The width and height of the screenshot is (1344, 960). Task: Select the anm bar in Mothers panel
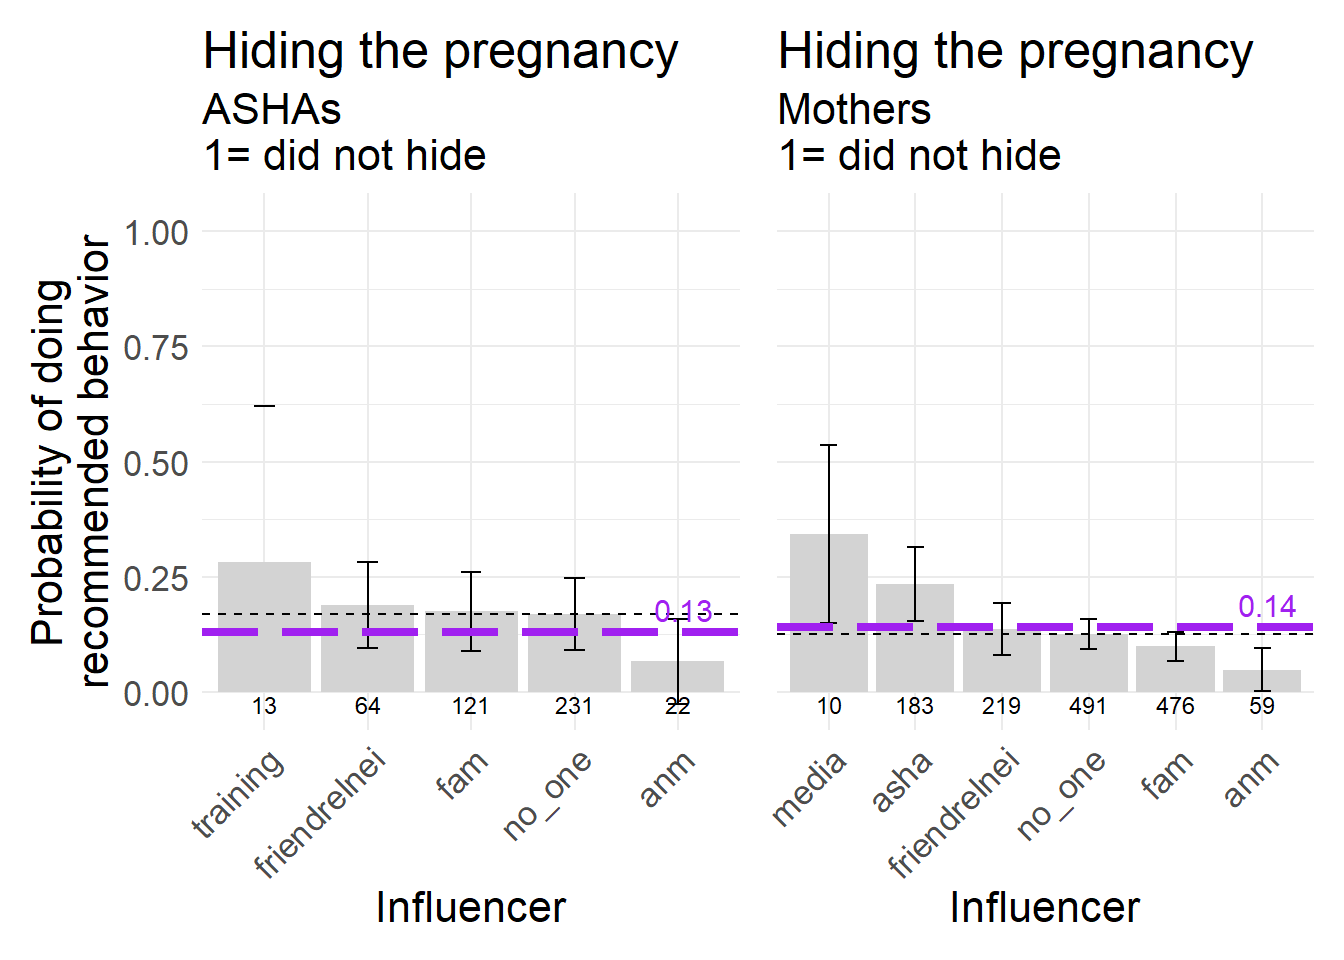(x=1262, y=681)
